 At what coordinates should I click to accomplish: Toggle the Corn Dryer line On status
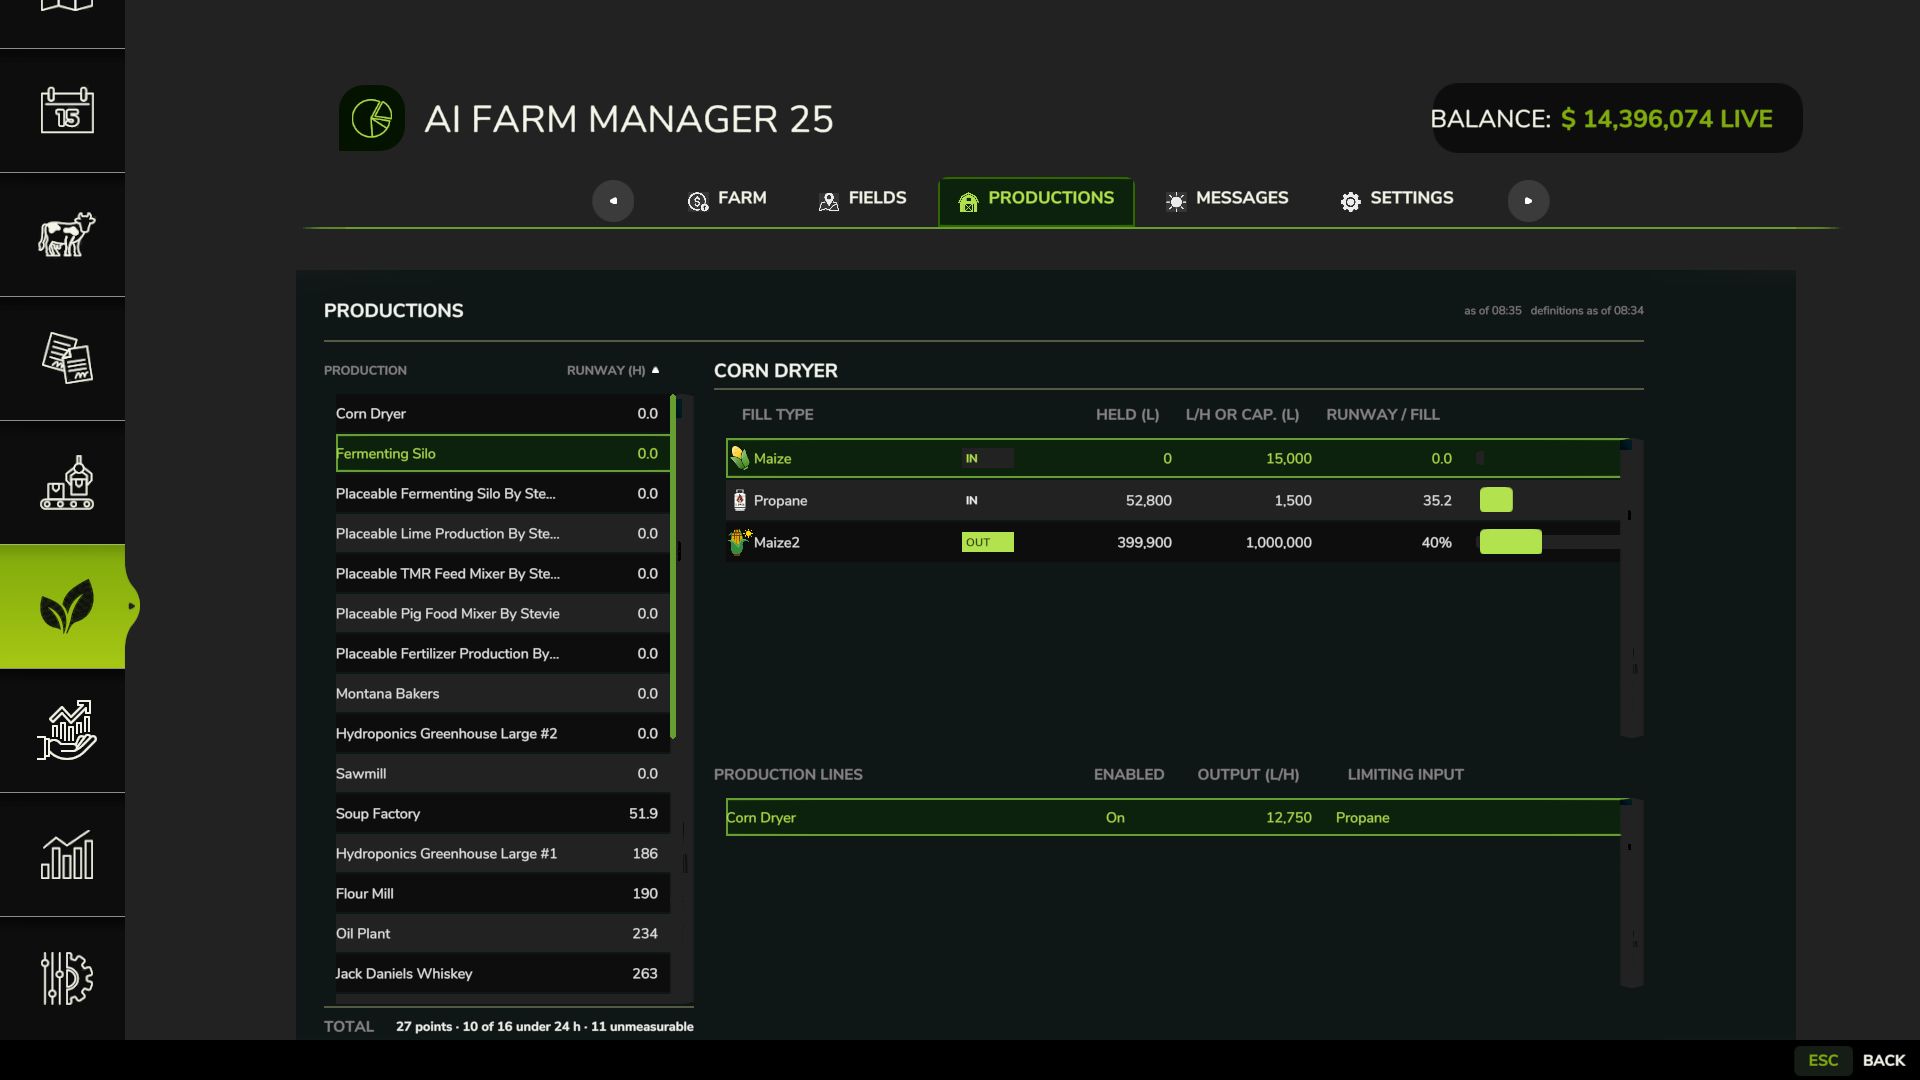pyautogui.click(x=1115, y=818)
